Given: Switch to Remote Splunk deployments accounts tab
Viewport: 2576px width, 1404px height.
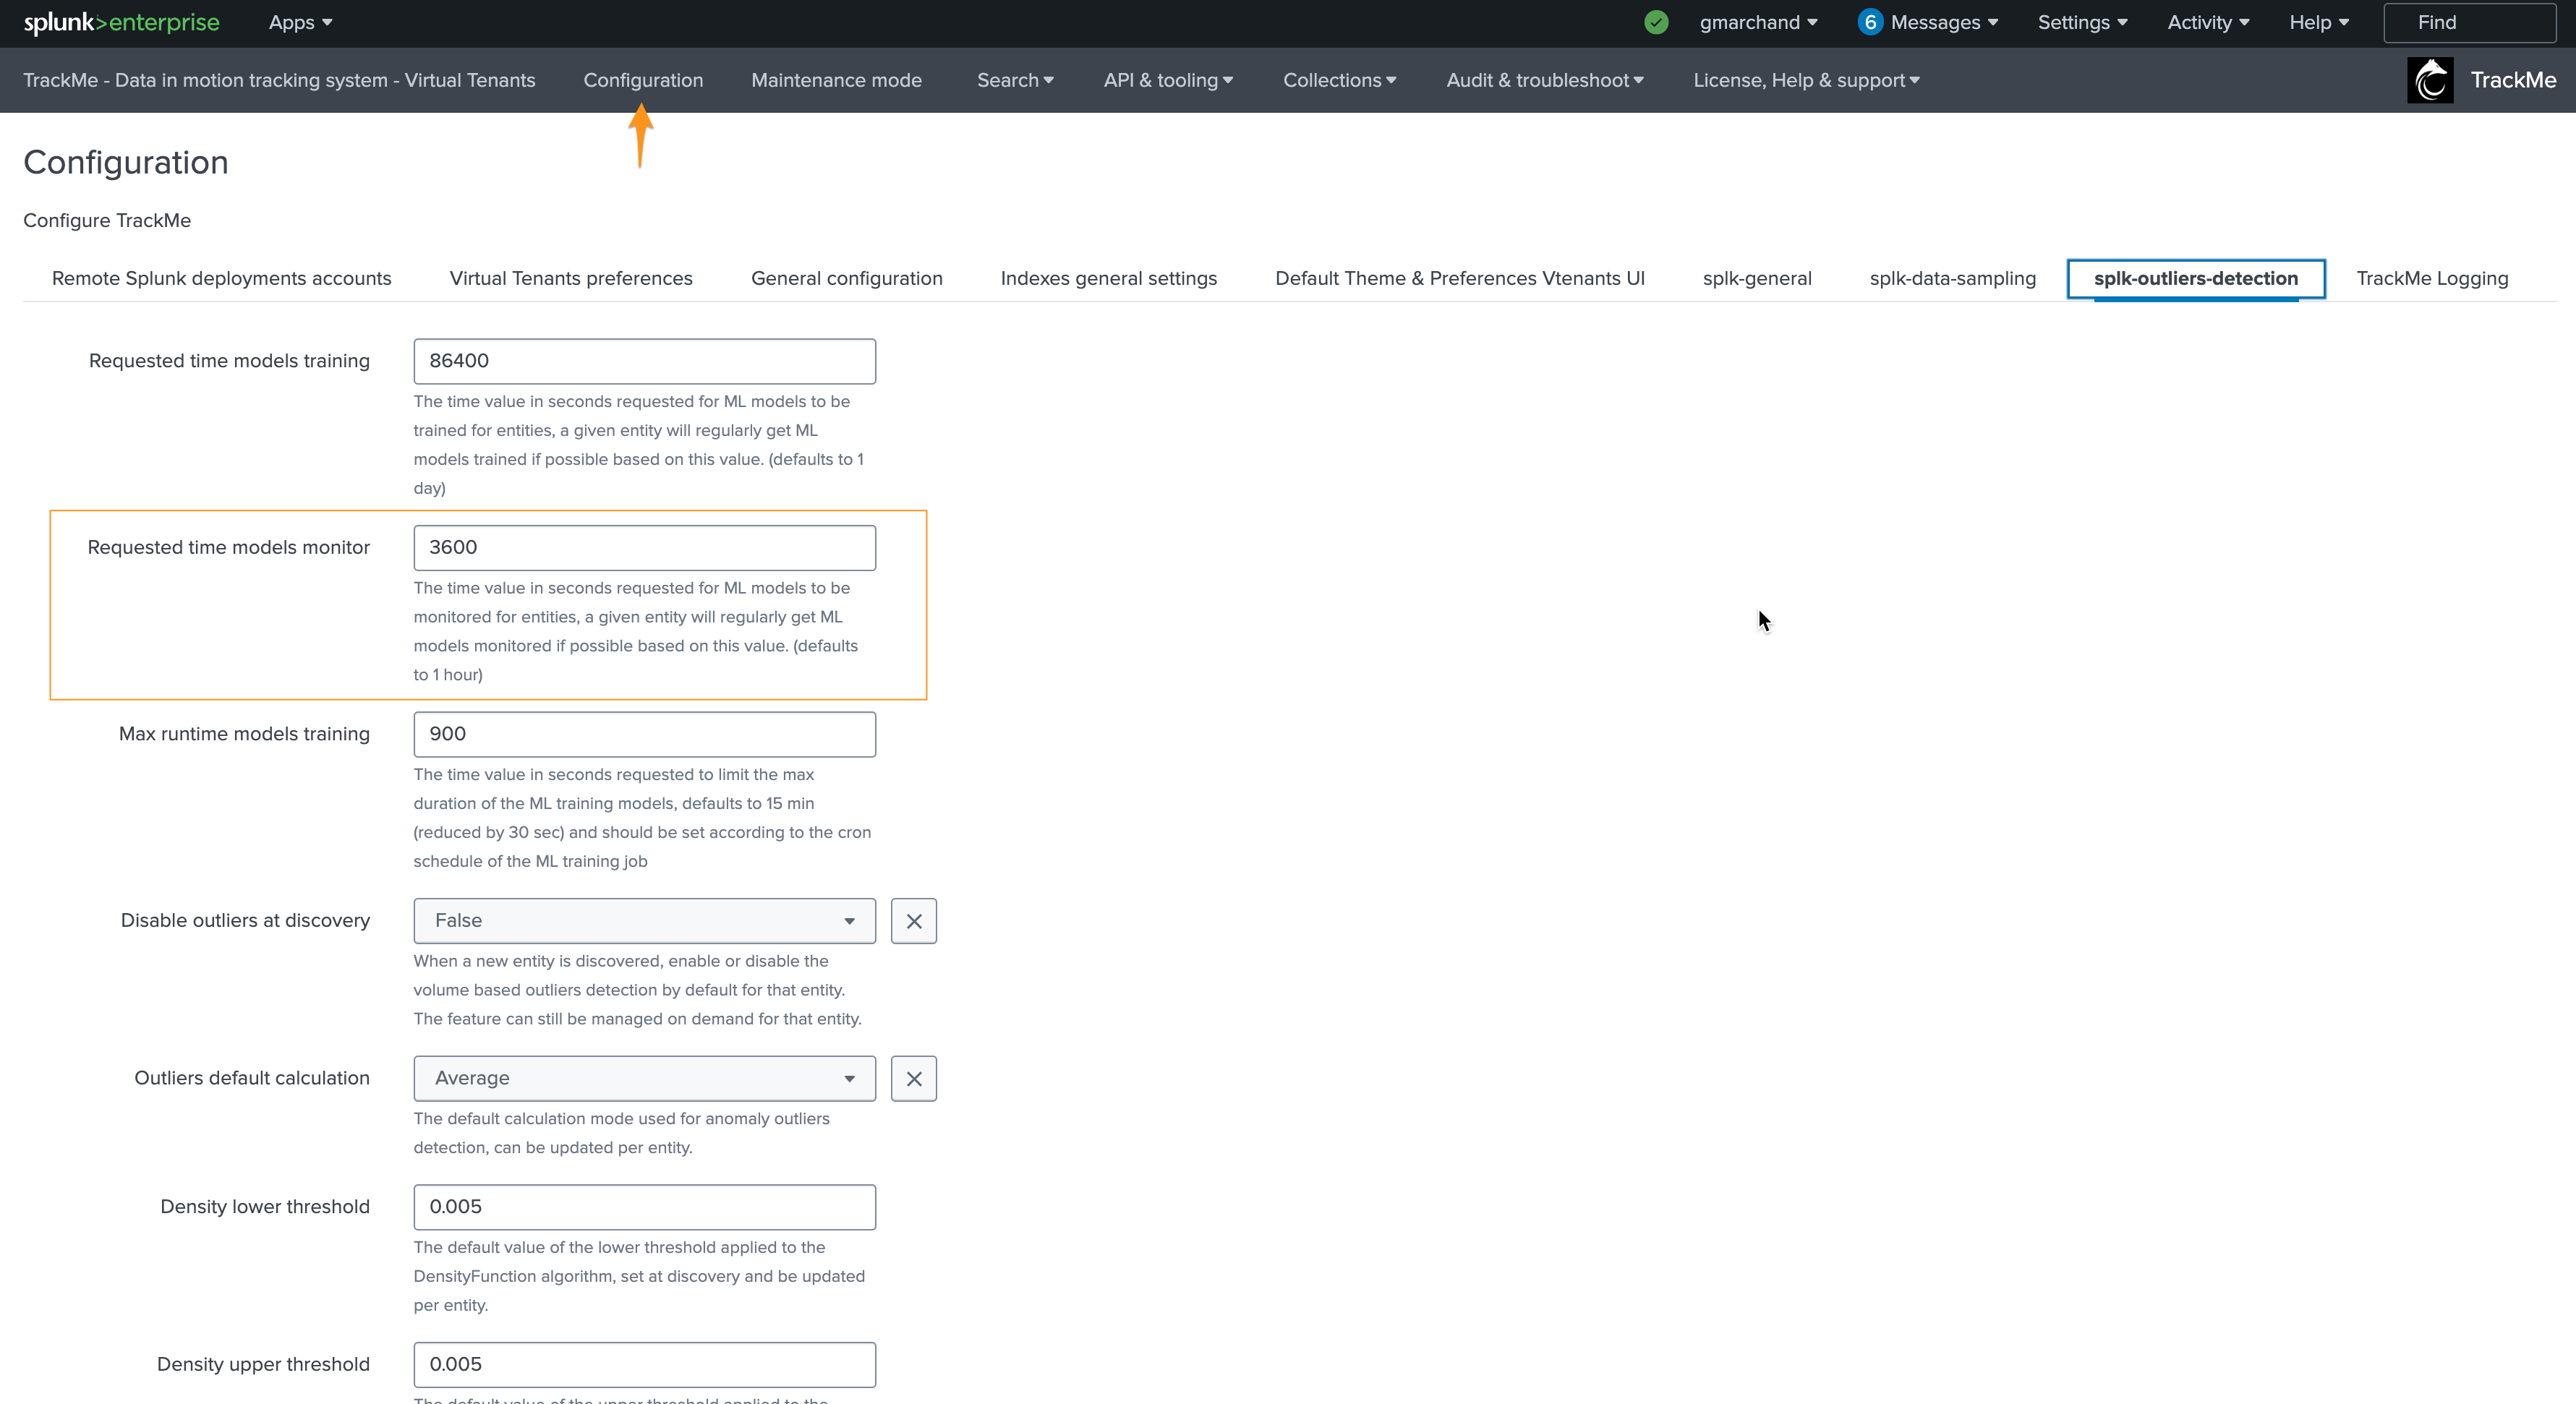Looking at the screenshot, I should coord(221,278).
